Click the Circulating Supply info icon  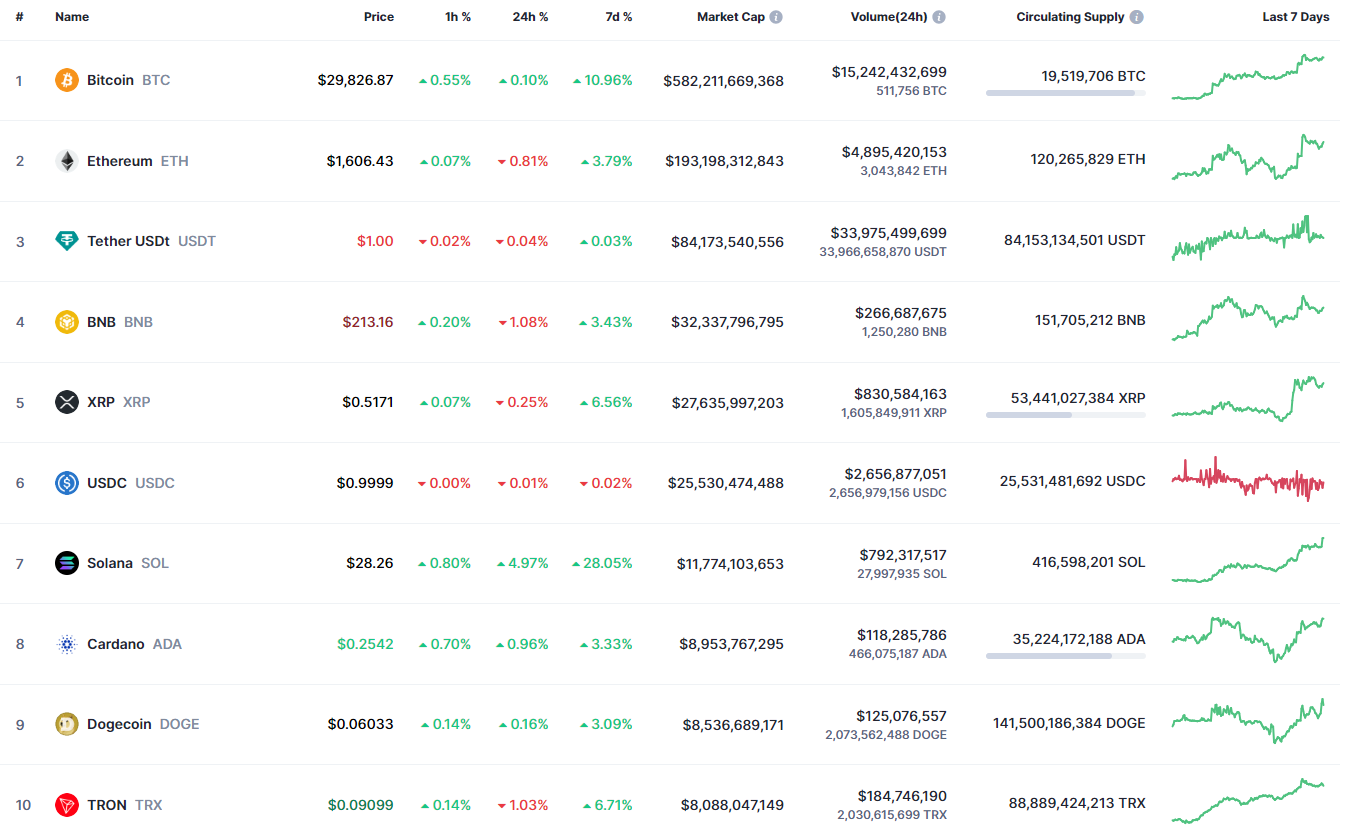click(x=1137, y=17)
